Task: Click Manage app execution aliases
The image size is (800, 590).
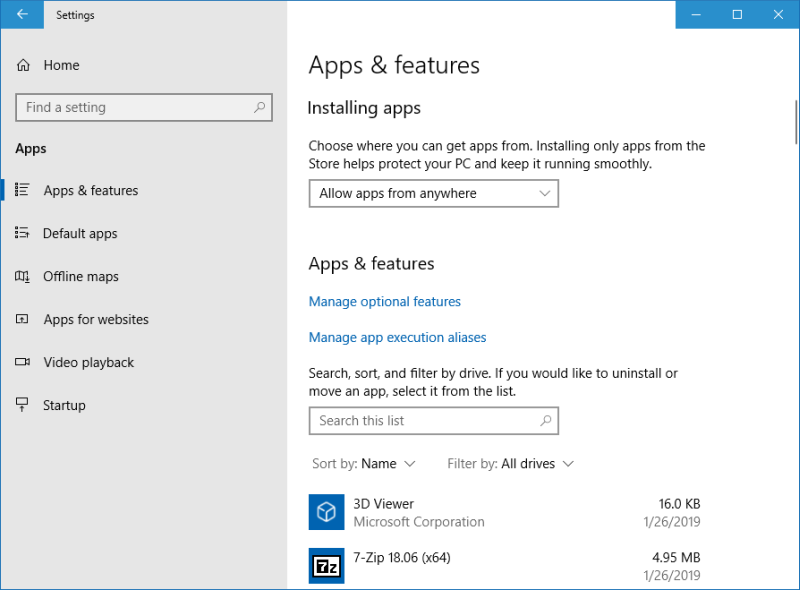Action: [397, 337]
